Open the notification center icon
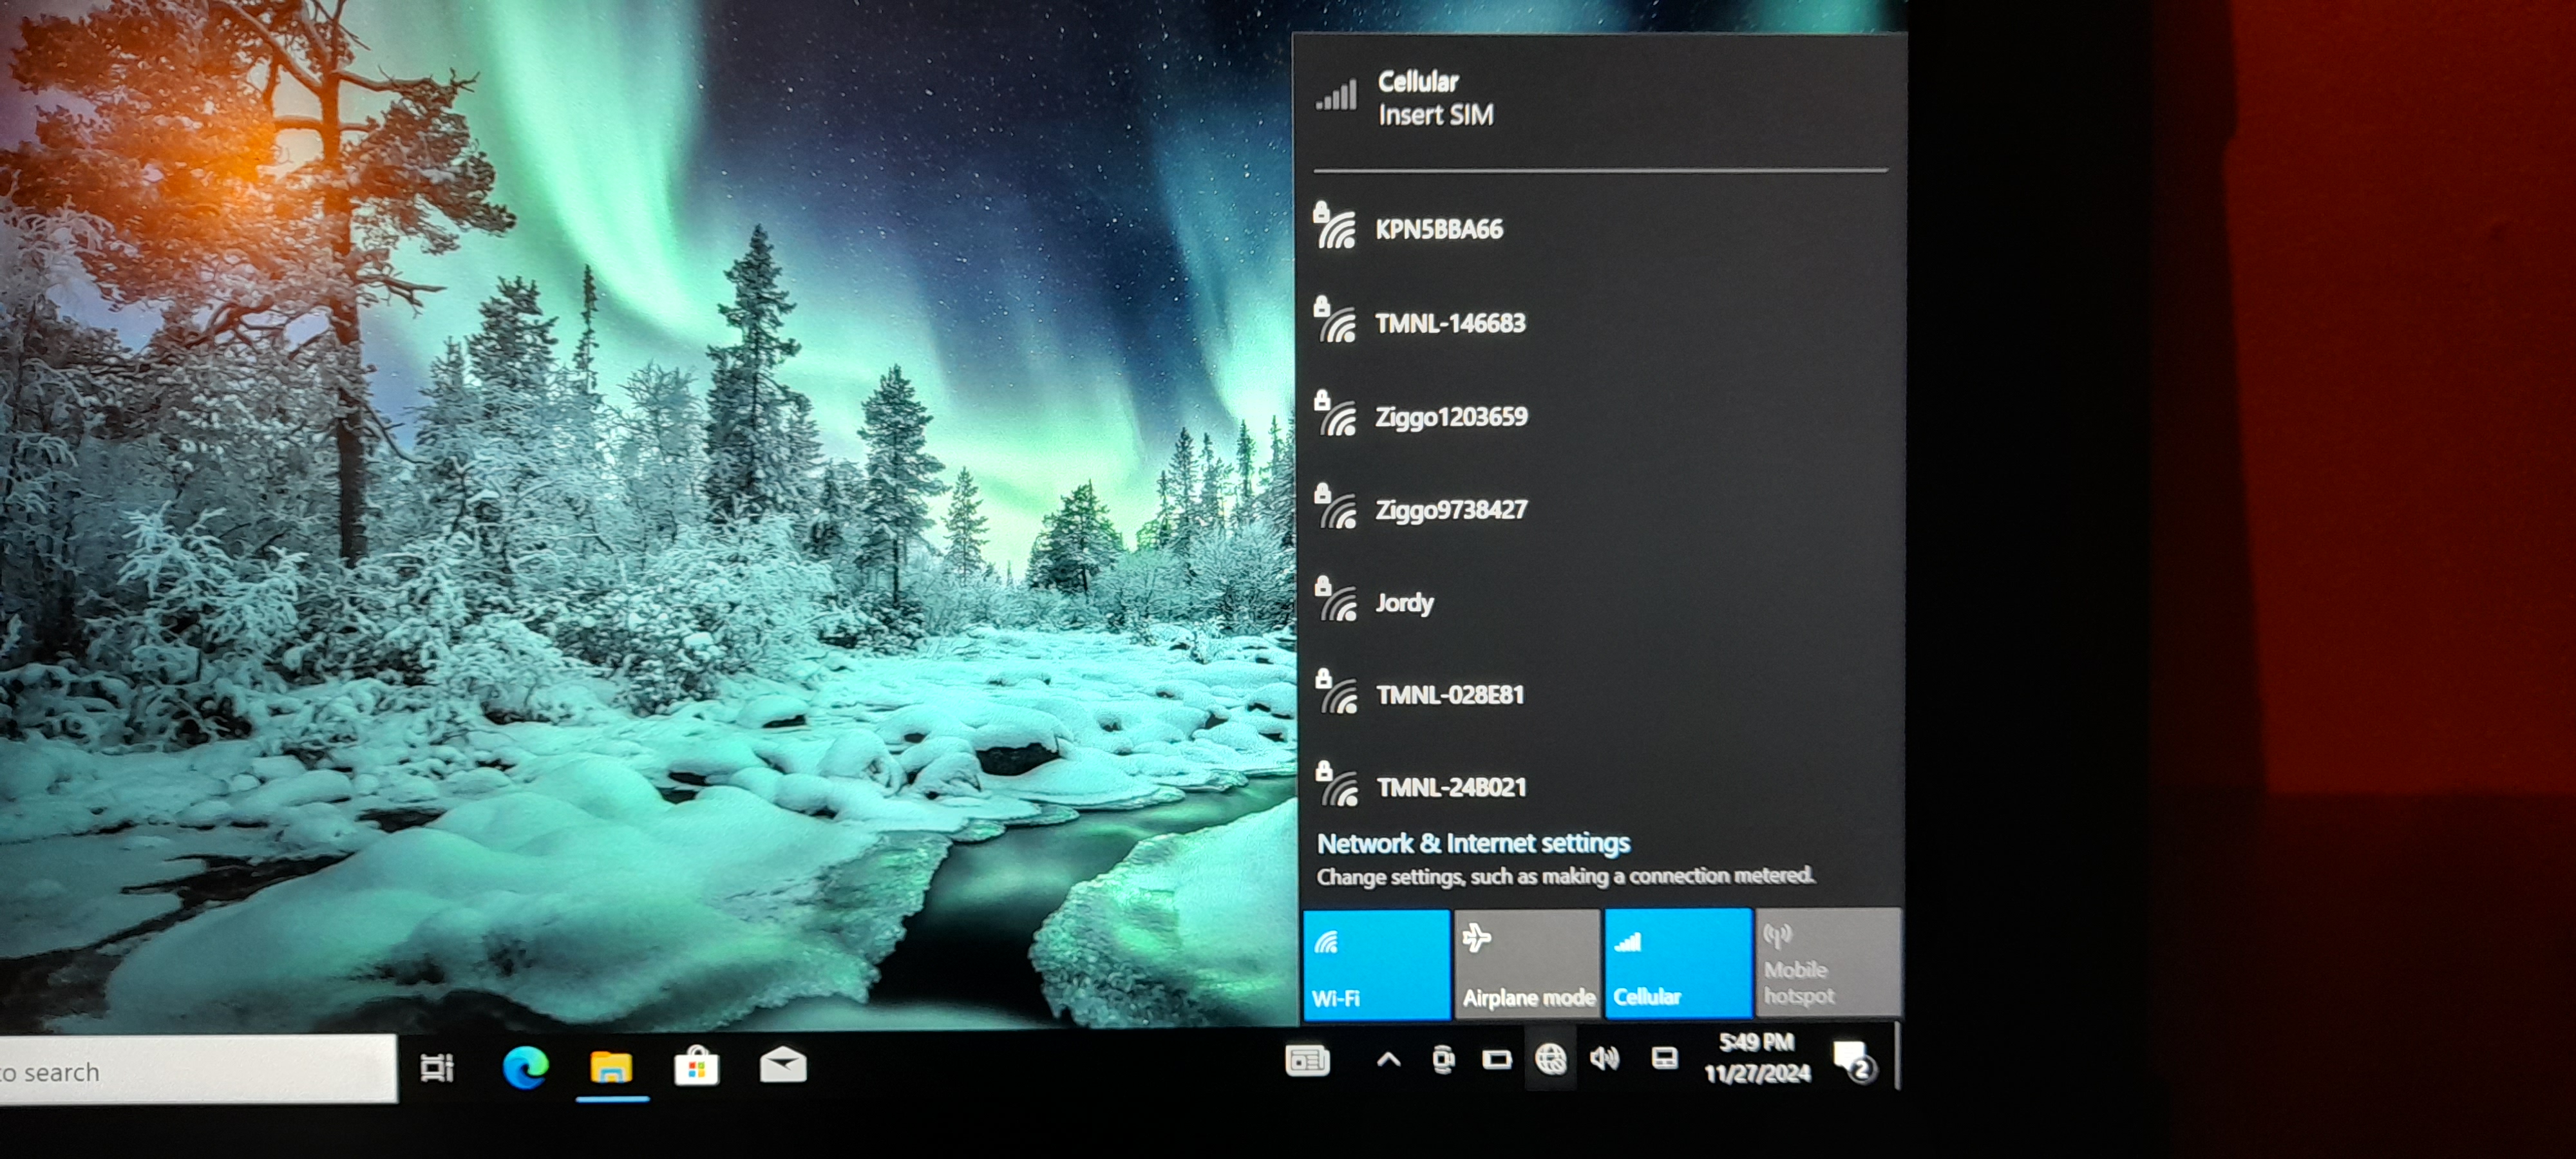 click(1853, 1061)
